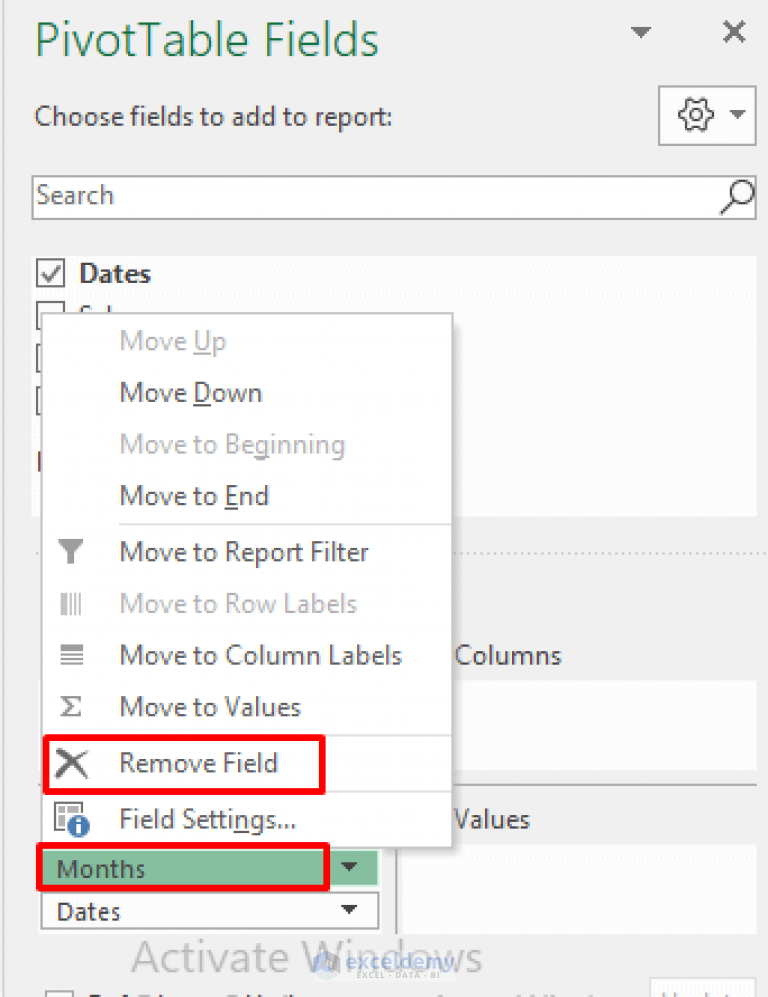Open the Tools gear icon
Screen dimensions: 768x997
(697, 115)
